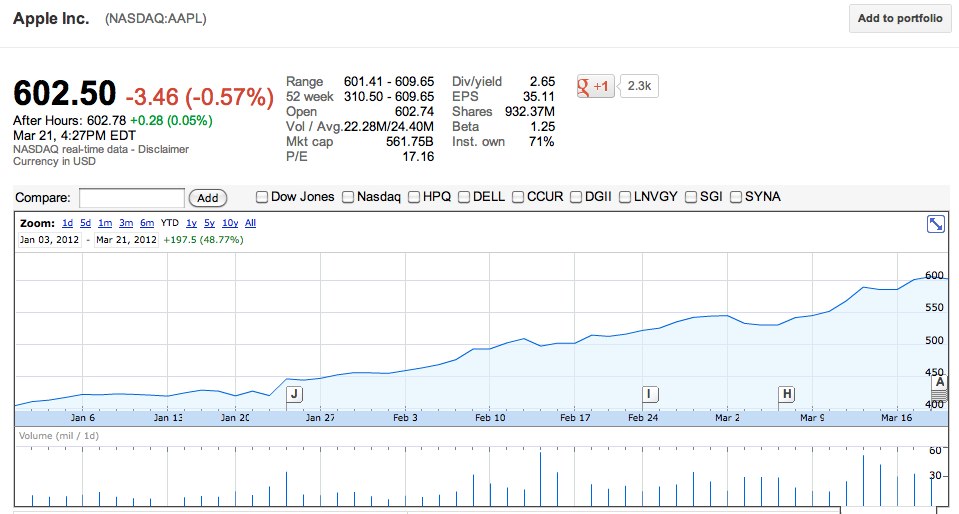Tick the HPQ comparison checkbox
The image size is (959, 514).
pos(414,197)
